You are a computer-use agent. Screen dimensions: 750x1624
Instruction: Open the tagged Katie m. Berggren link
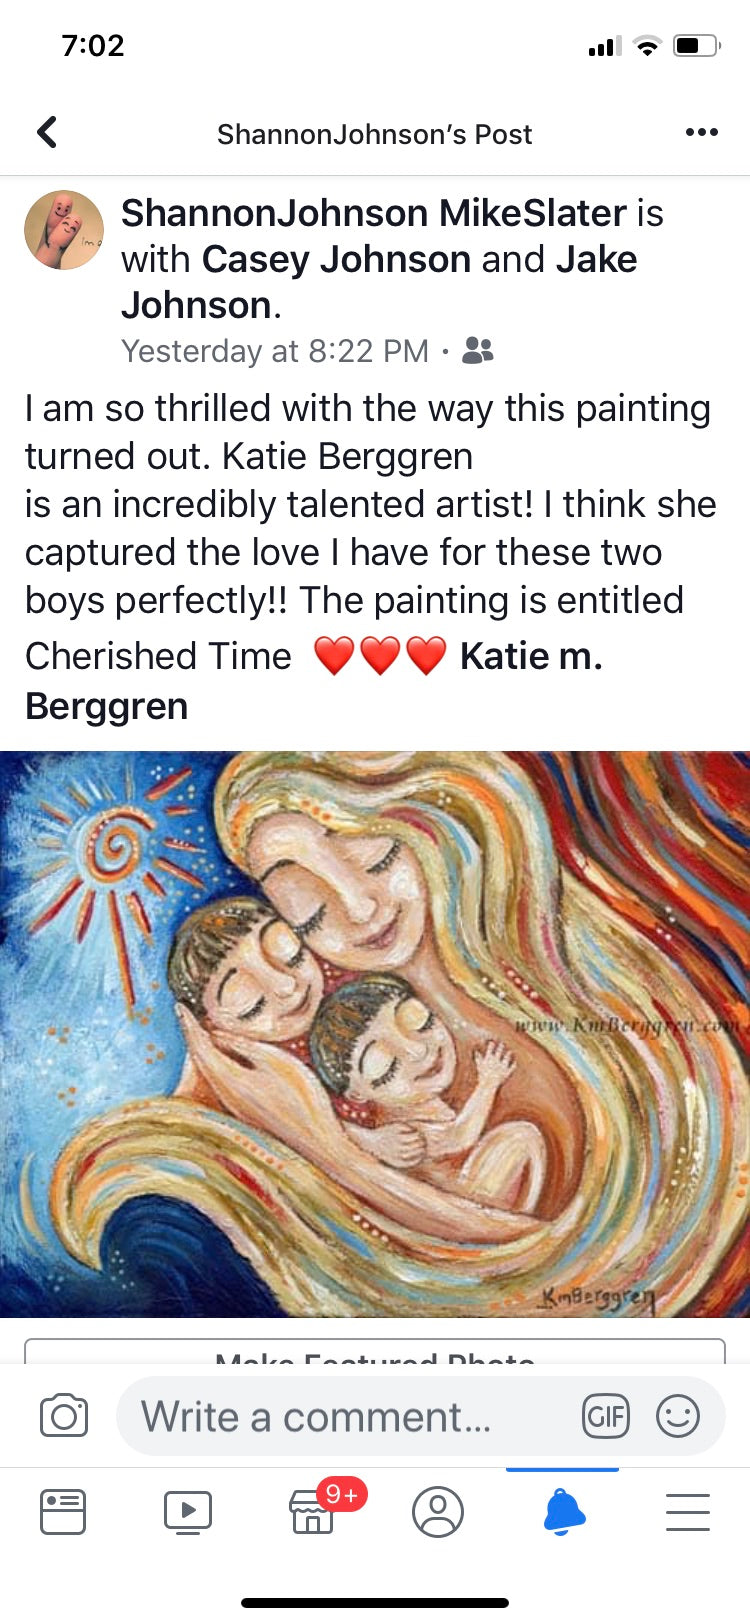pyautogui.click(x=313, y=681)
